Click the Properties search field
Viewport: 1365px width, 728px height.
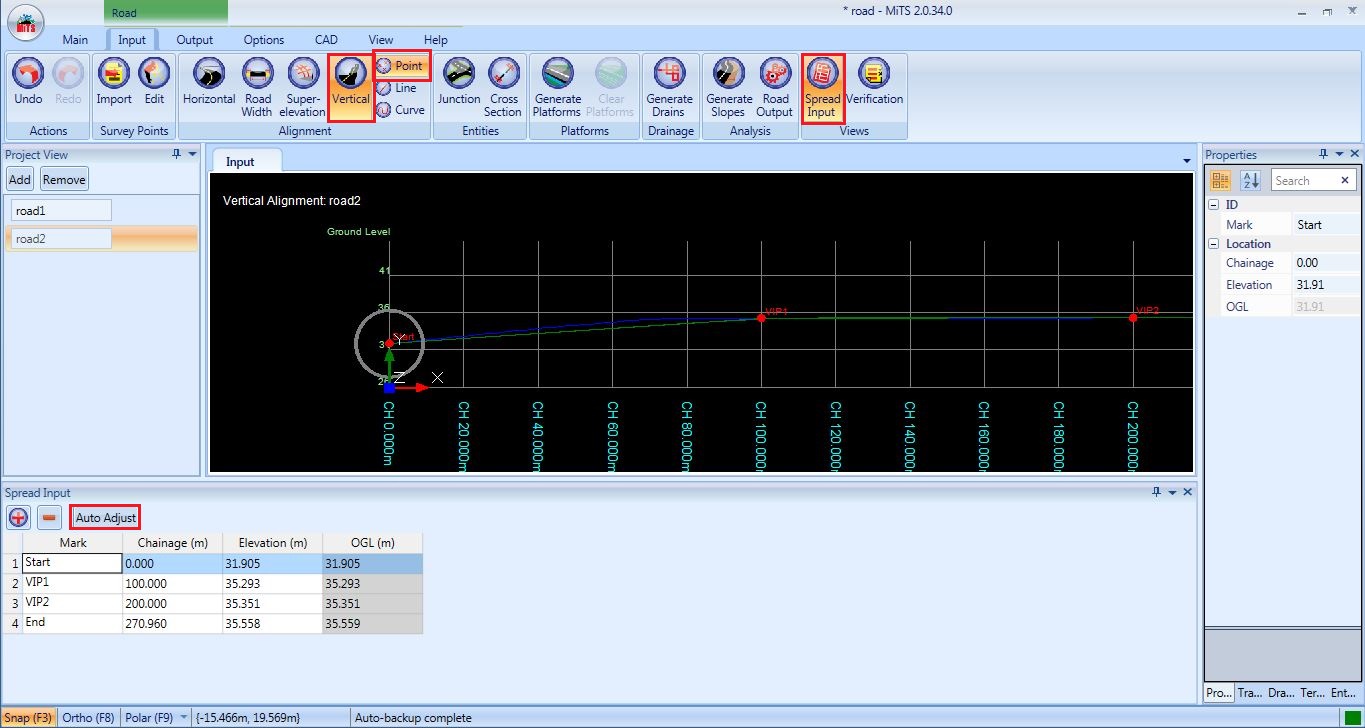[x=1304, y=181]
